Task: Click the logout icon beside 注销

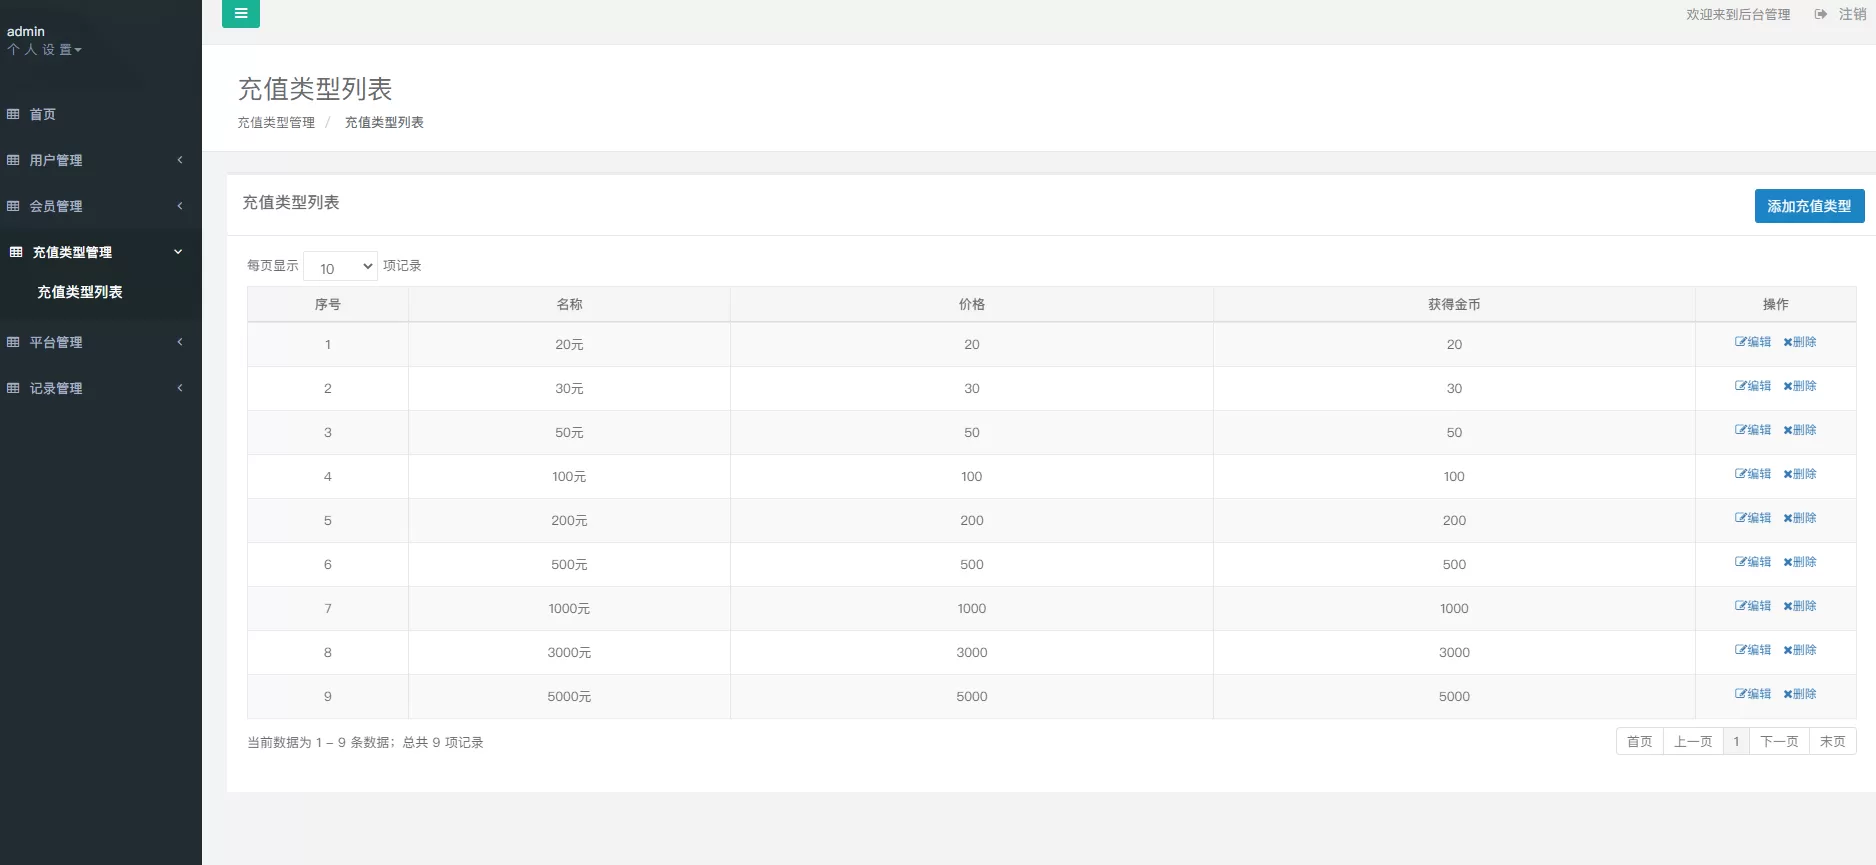Action: coord(1821,14)
